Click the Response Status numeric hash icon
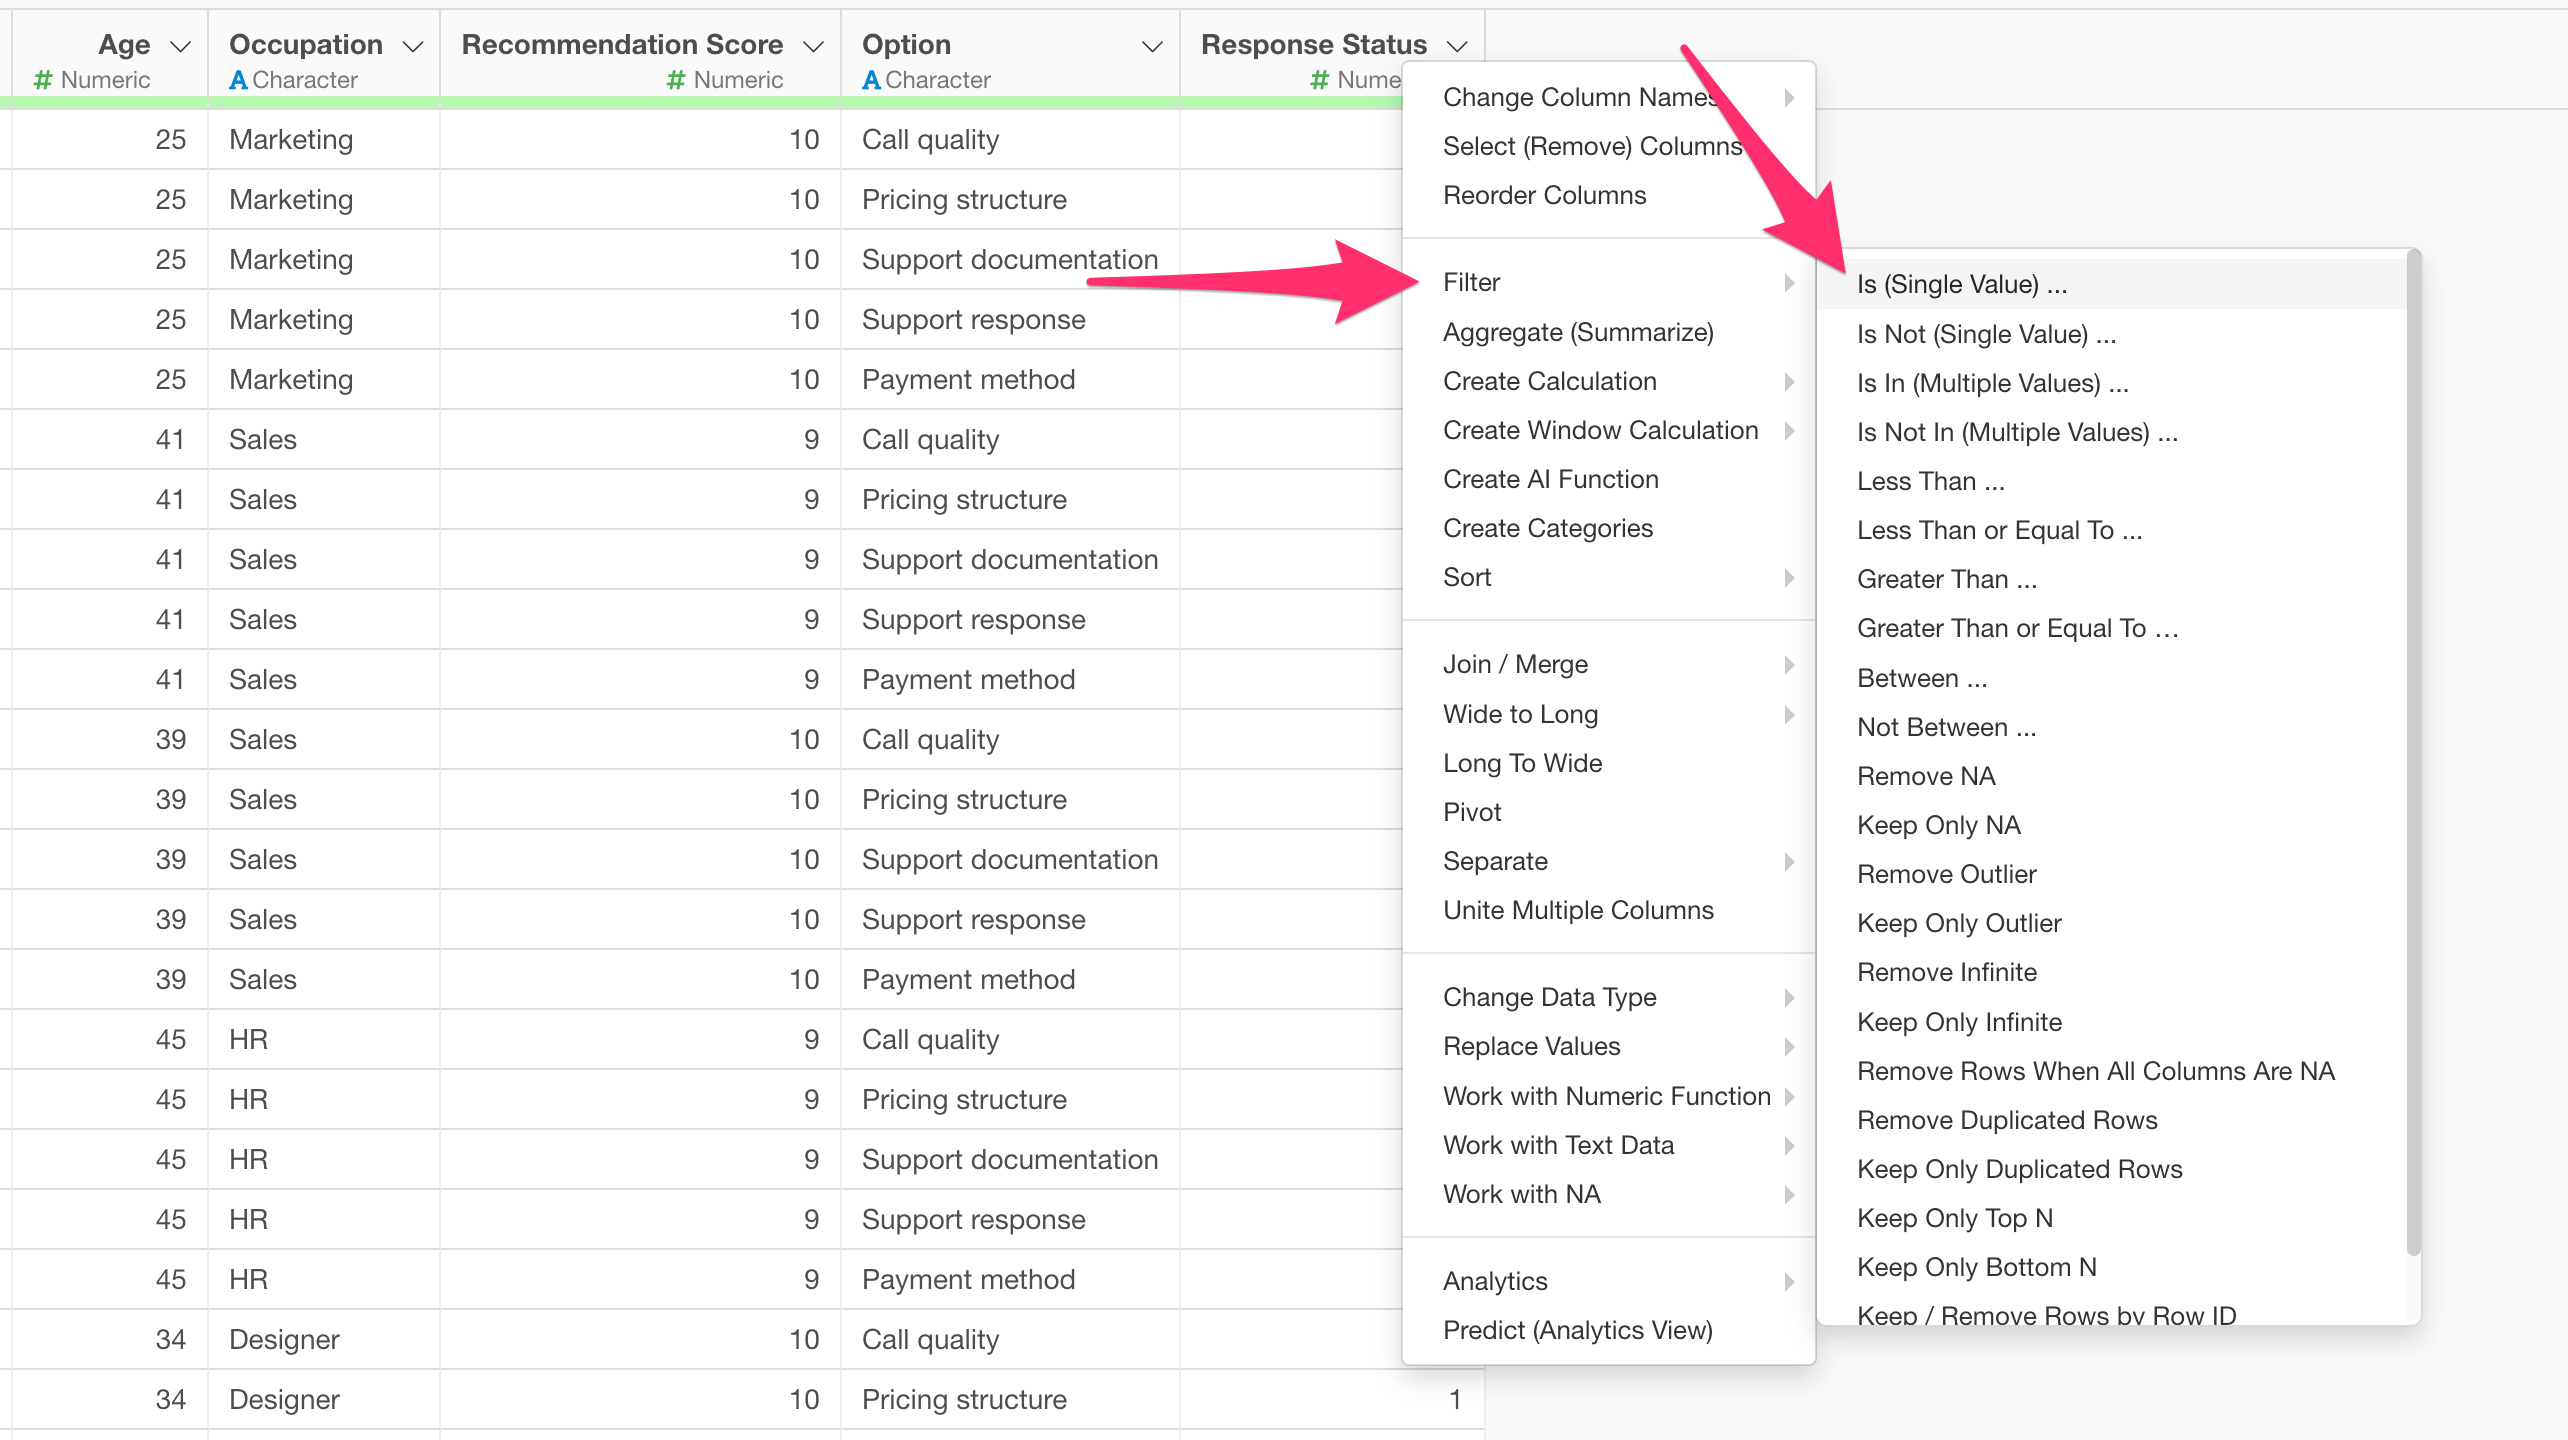The image size is (2568, 1440). coord(1320,80)
